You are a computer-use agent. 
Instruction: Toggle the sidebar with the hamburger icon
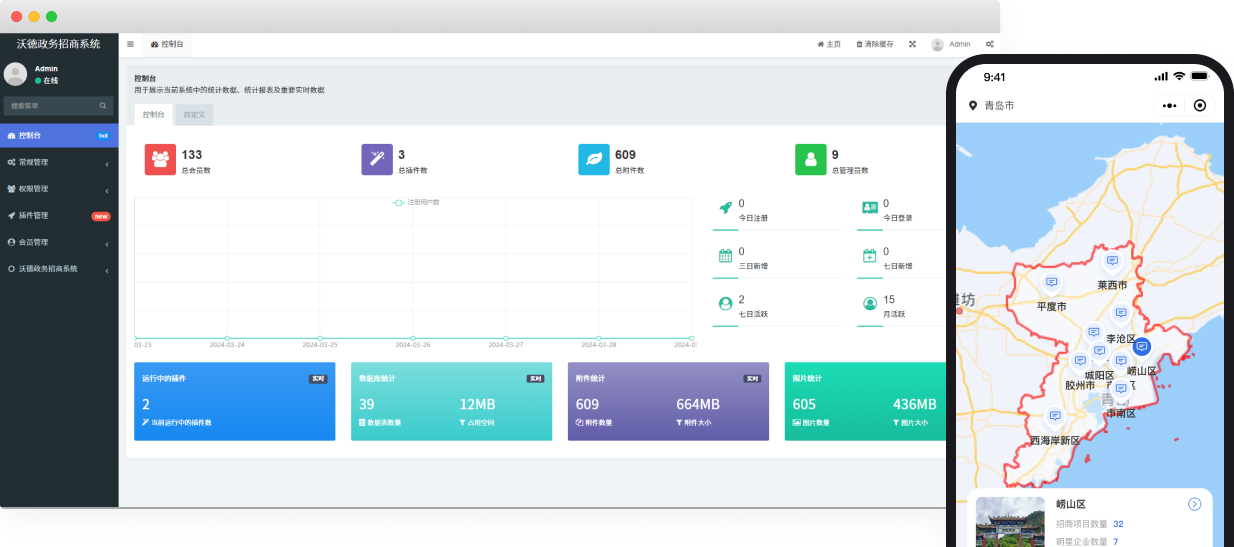130,44
